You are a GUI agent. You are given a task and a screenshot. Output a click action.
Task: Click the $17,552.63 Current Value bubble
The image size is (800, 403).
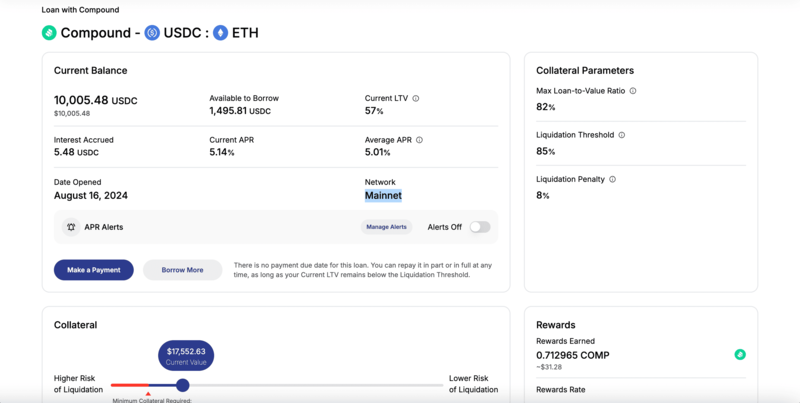click(186, 356)
